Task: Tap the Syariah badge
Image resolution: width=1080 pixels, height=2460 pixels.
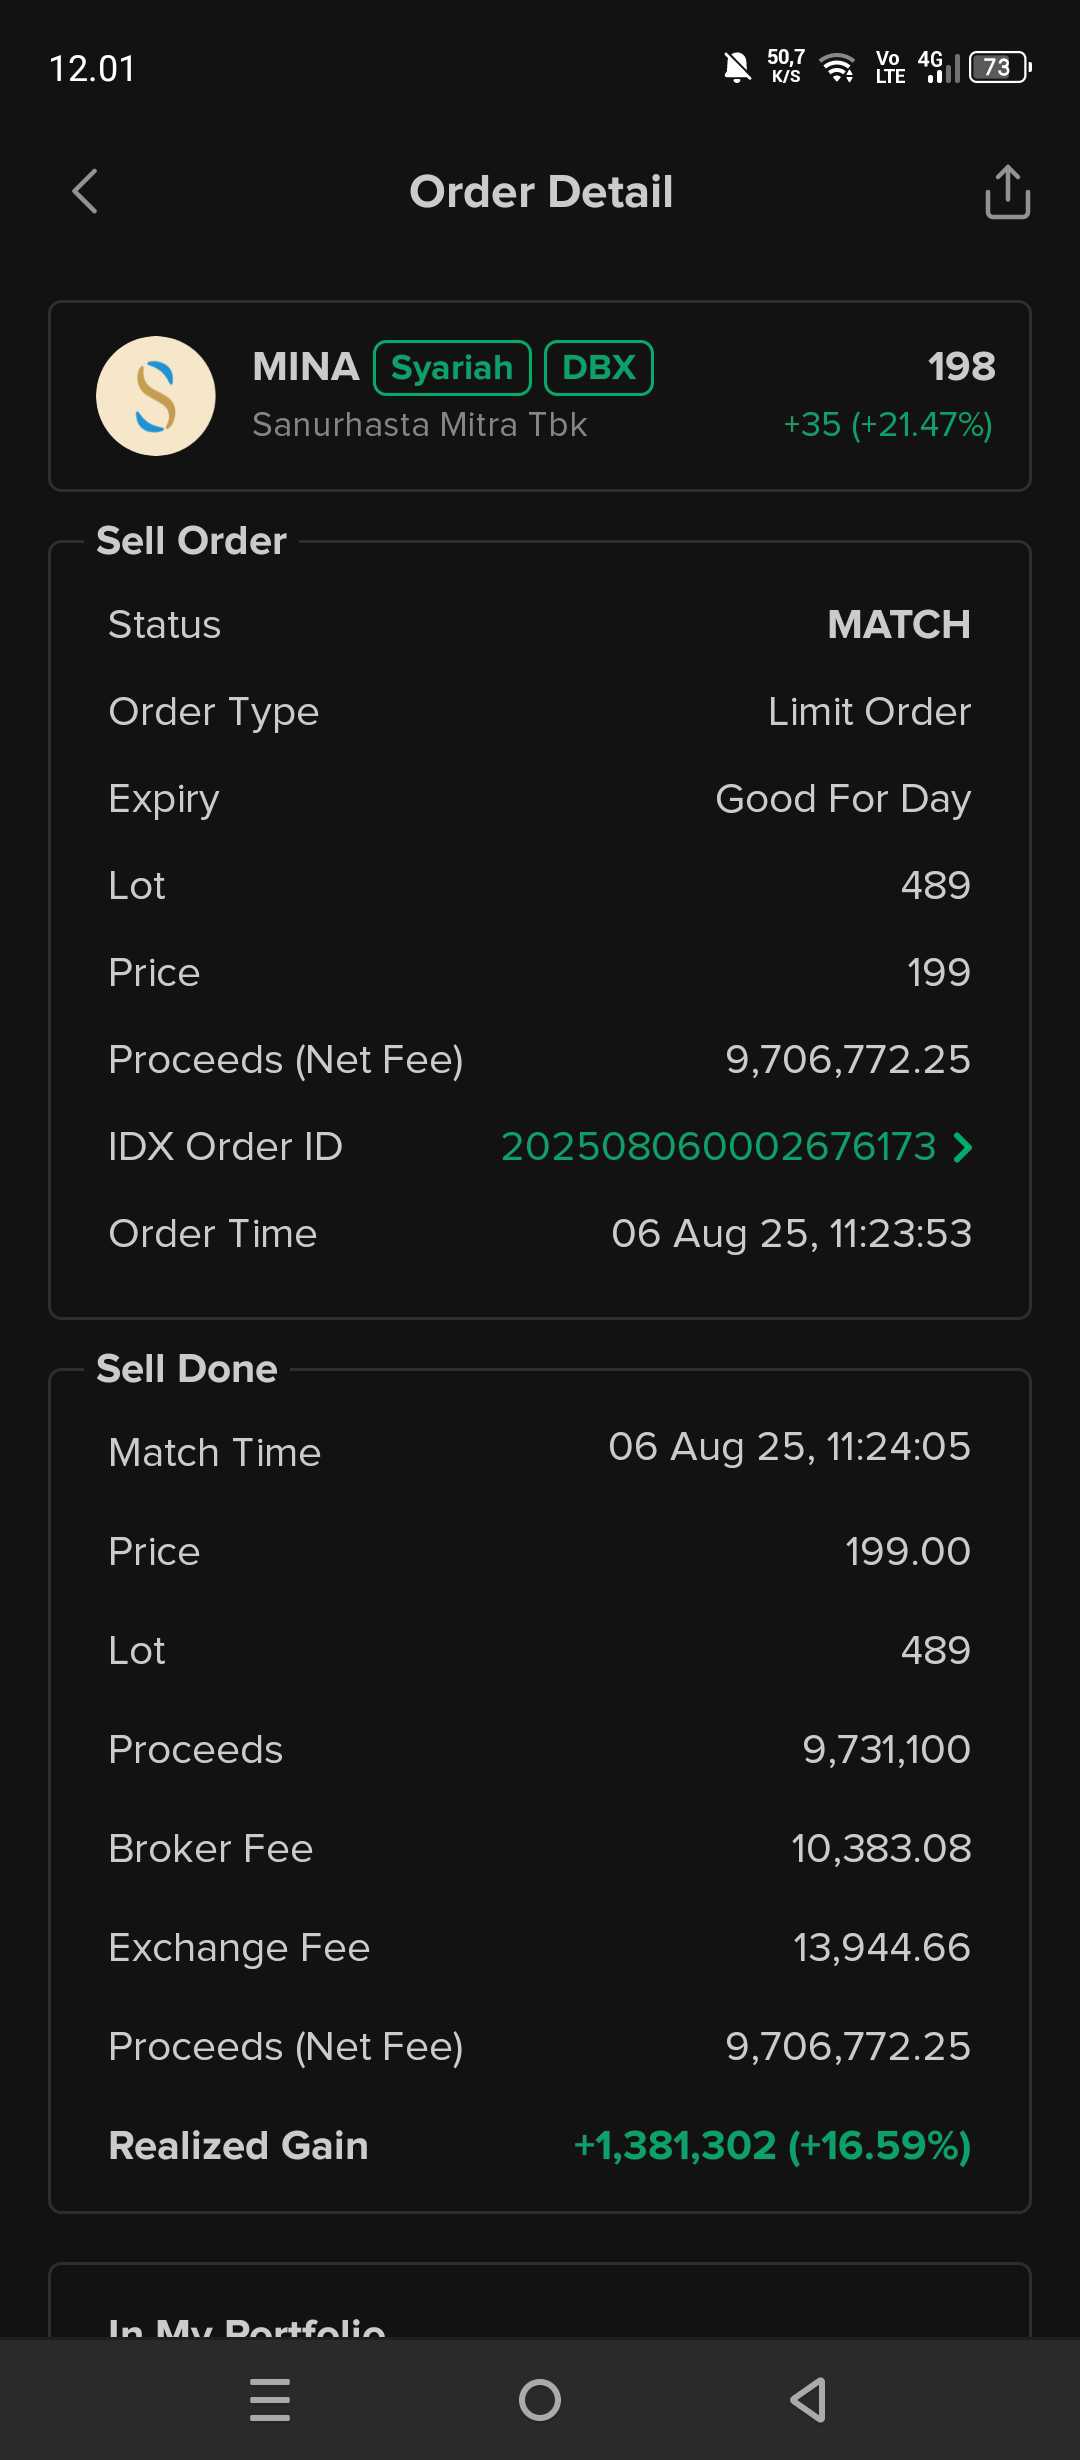Action: click(452, 368)
